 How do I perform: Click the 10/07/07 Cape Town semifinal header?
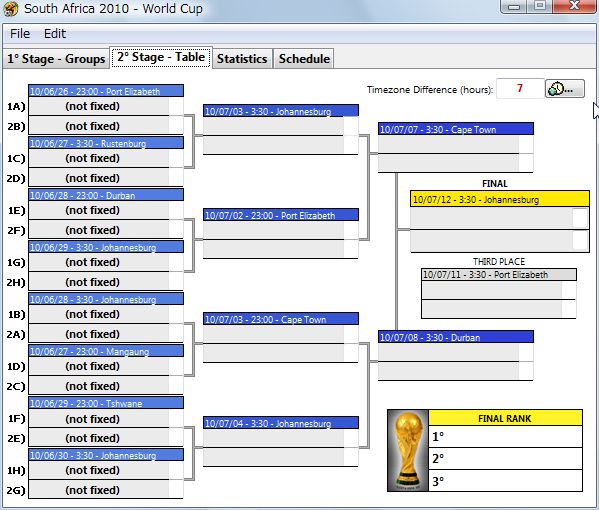[456, 129]
